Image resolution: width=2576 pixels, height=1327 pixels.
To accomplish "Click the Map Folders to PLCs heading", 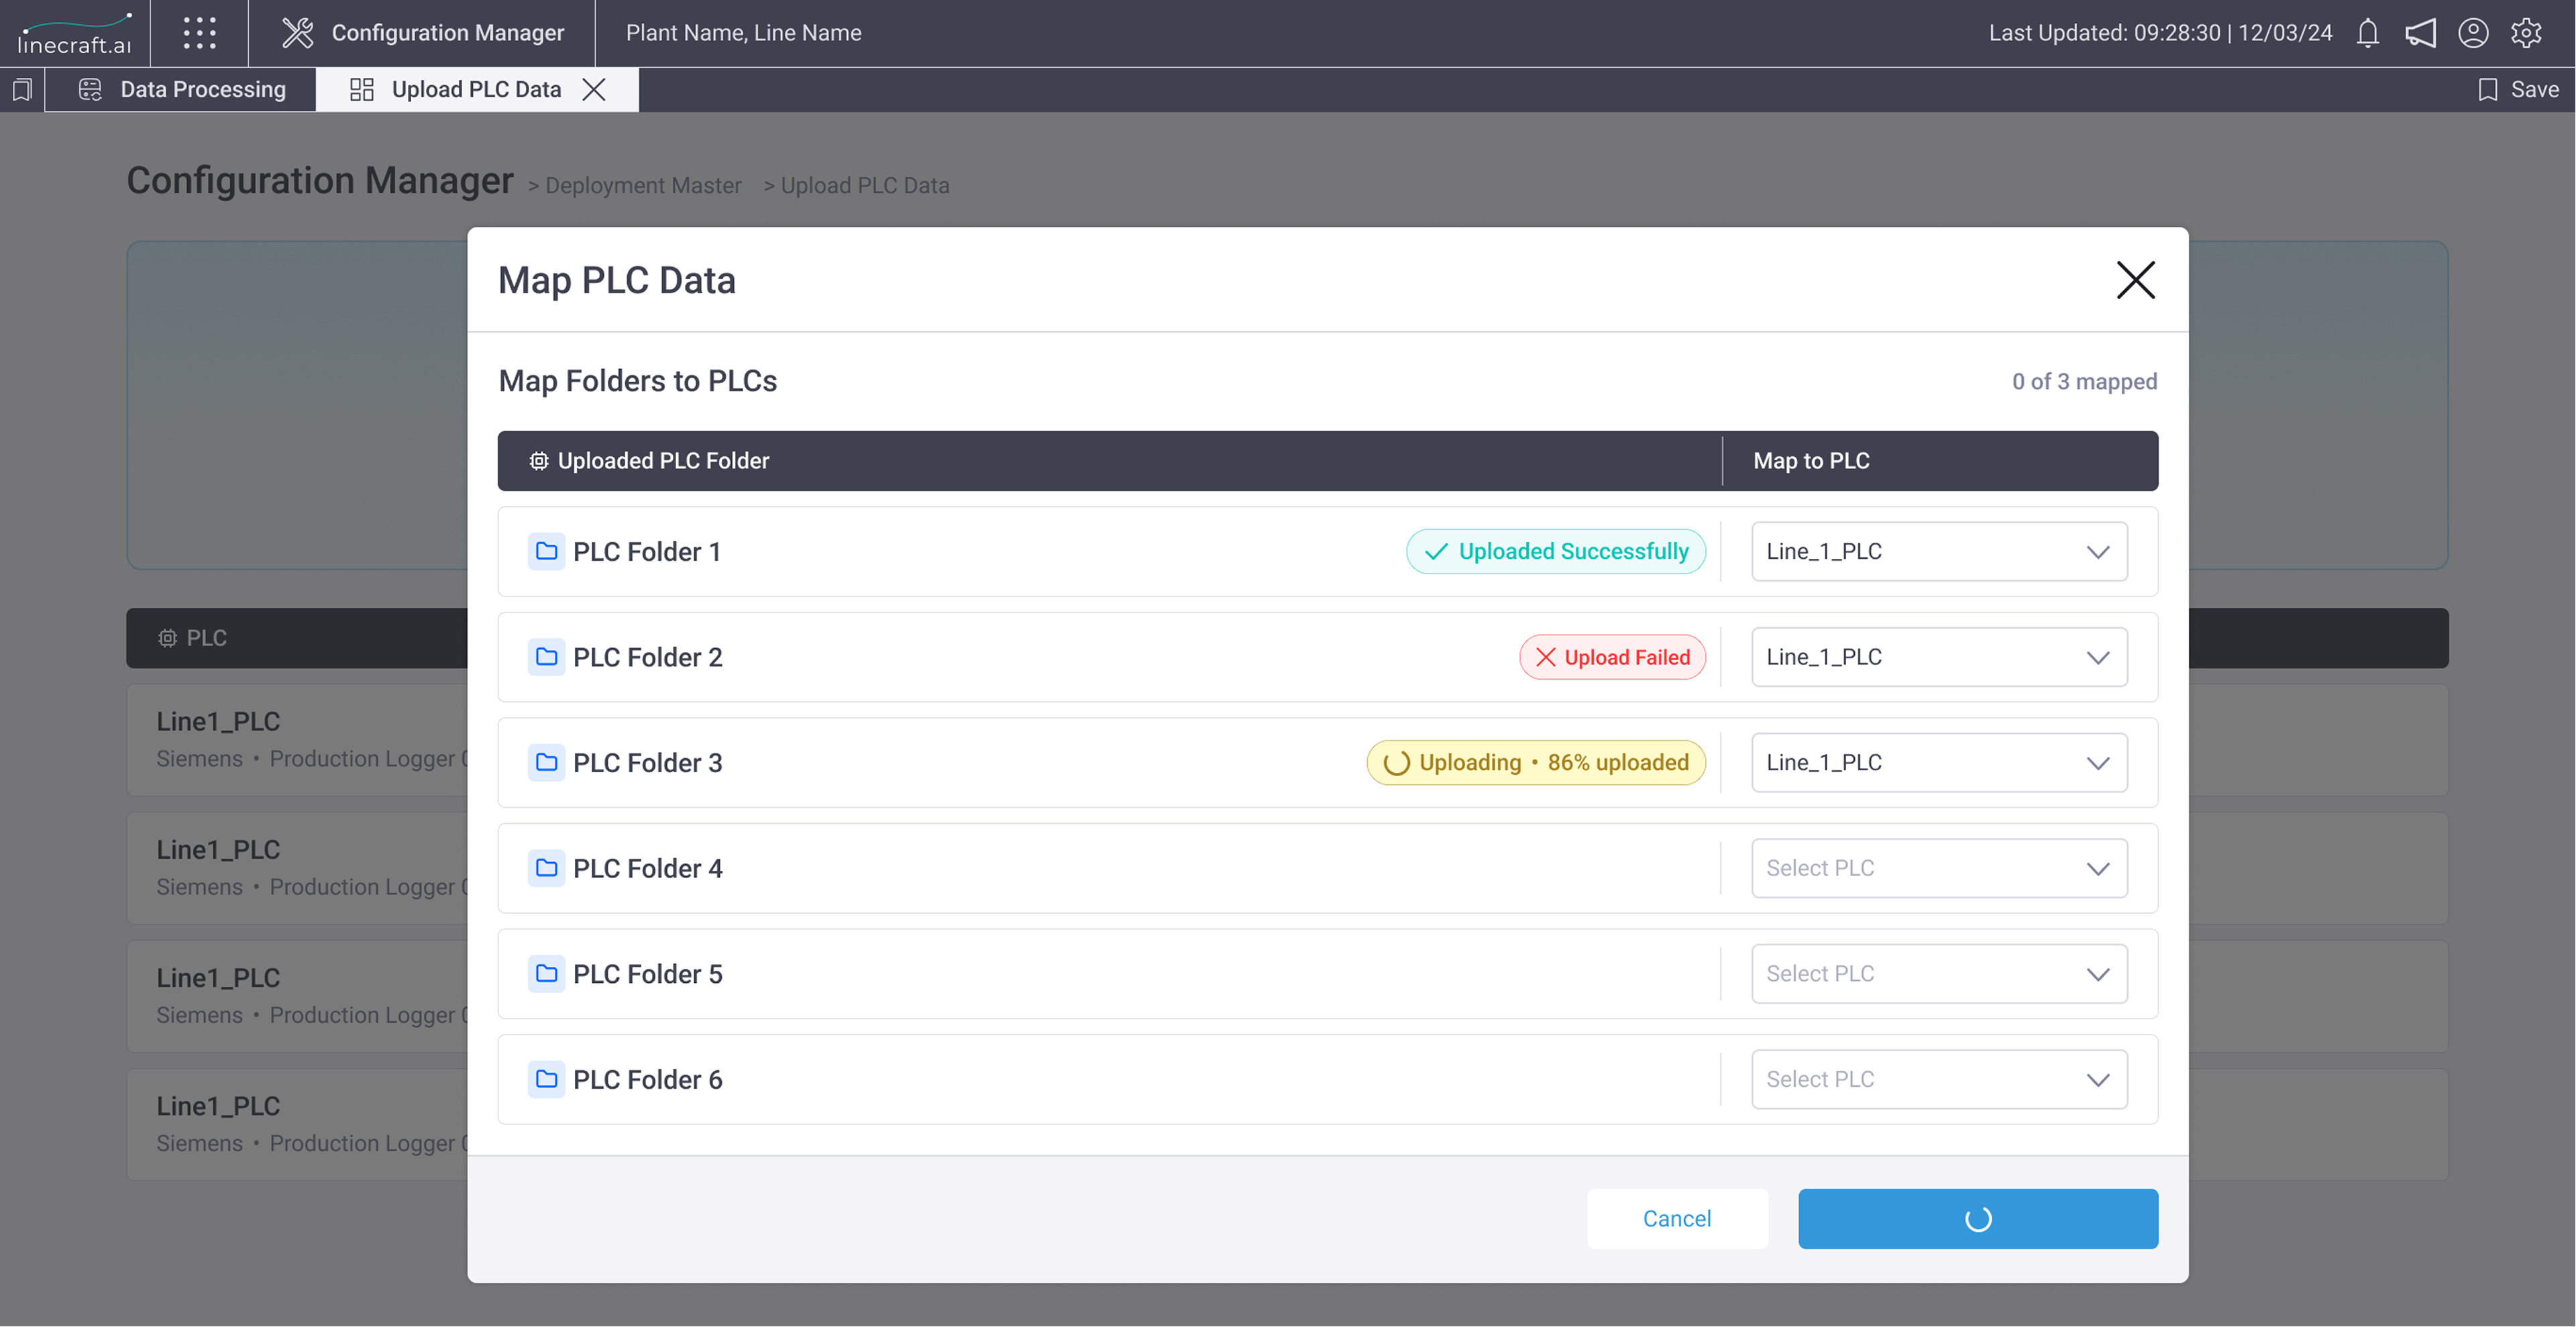I will (637, 381).
